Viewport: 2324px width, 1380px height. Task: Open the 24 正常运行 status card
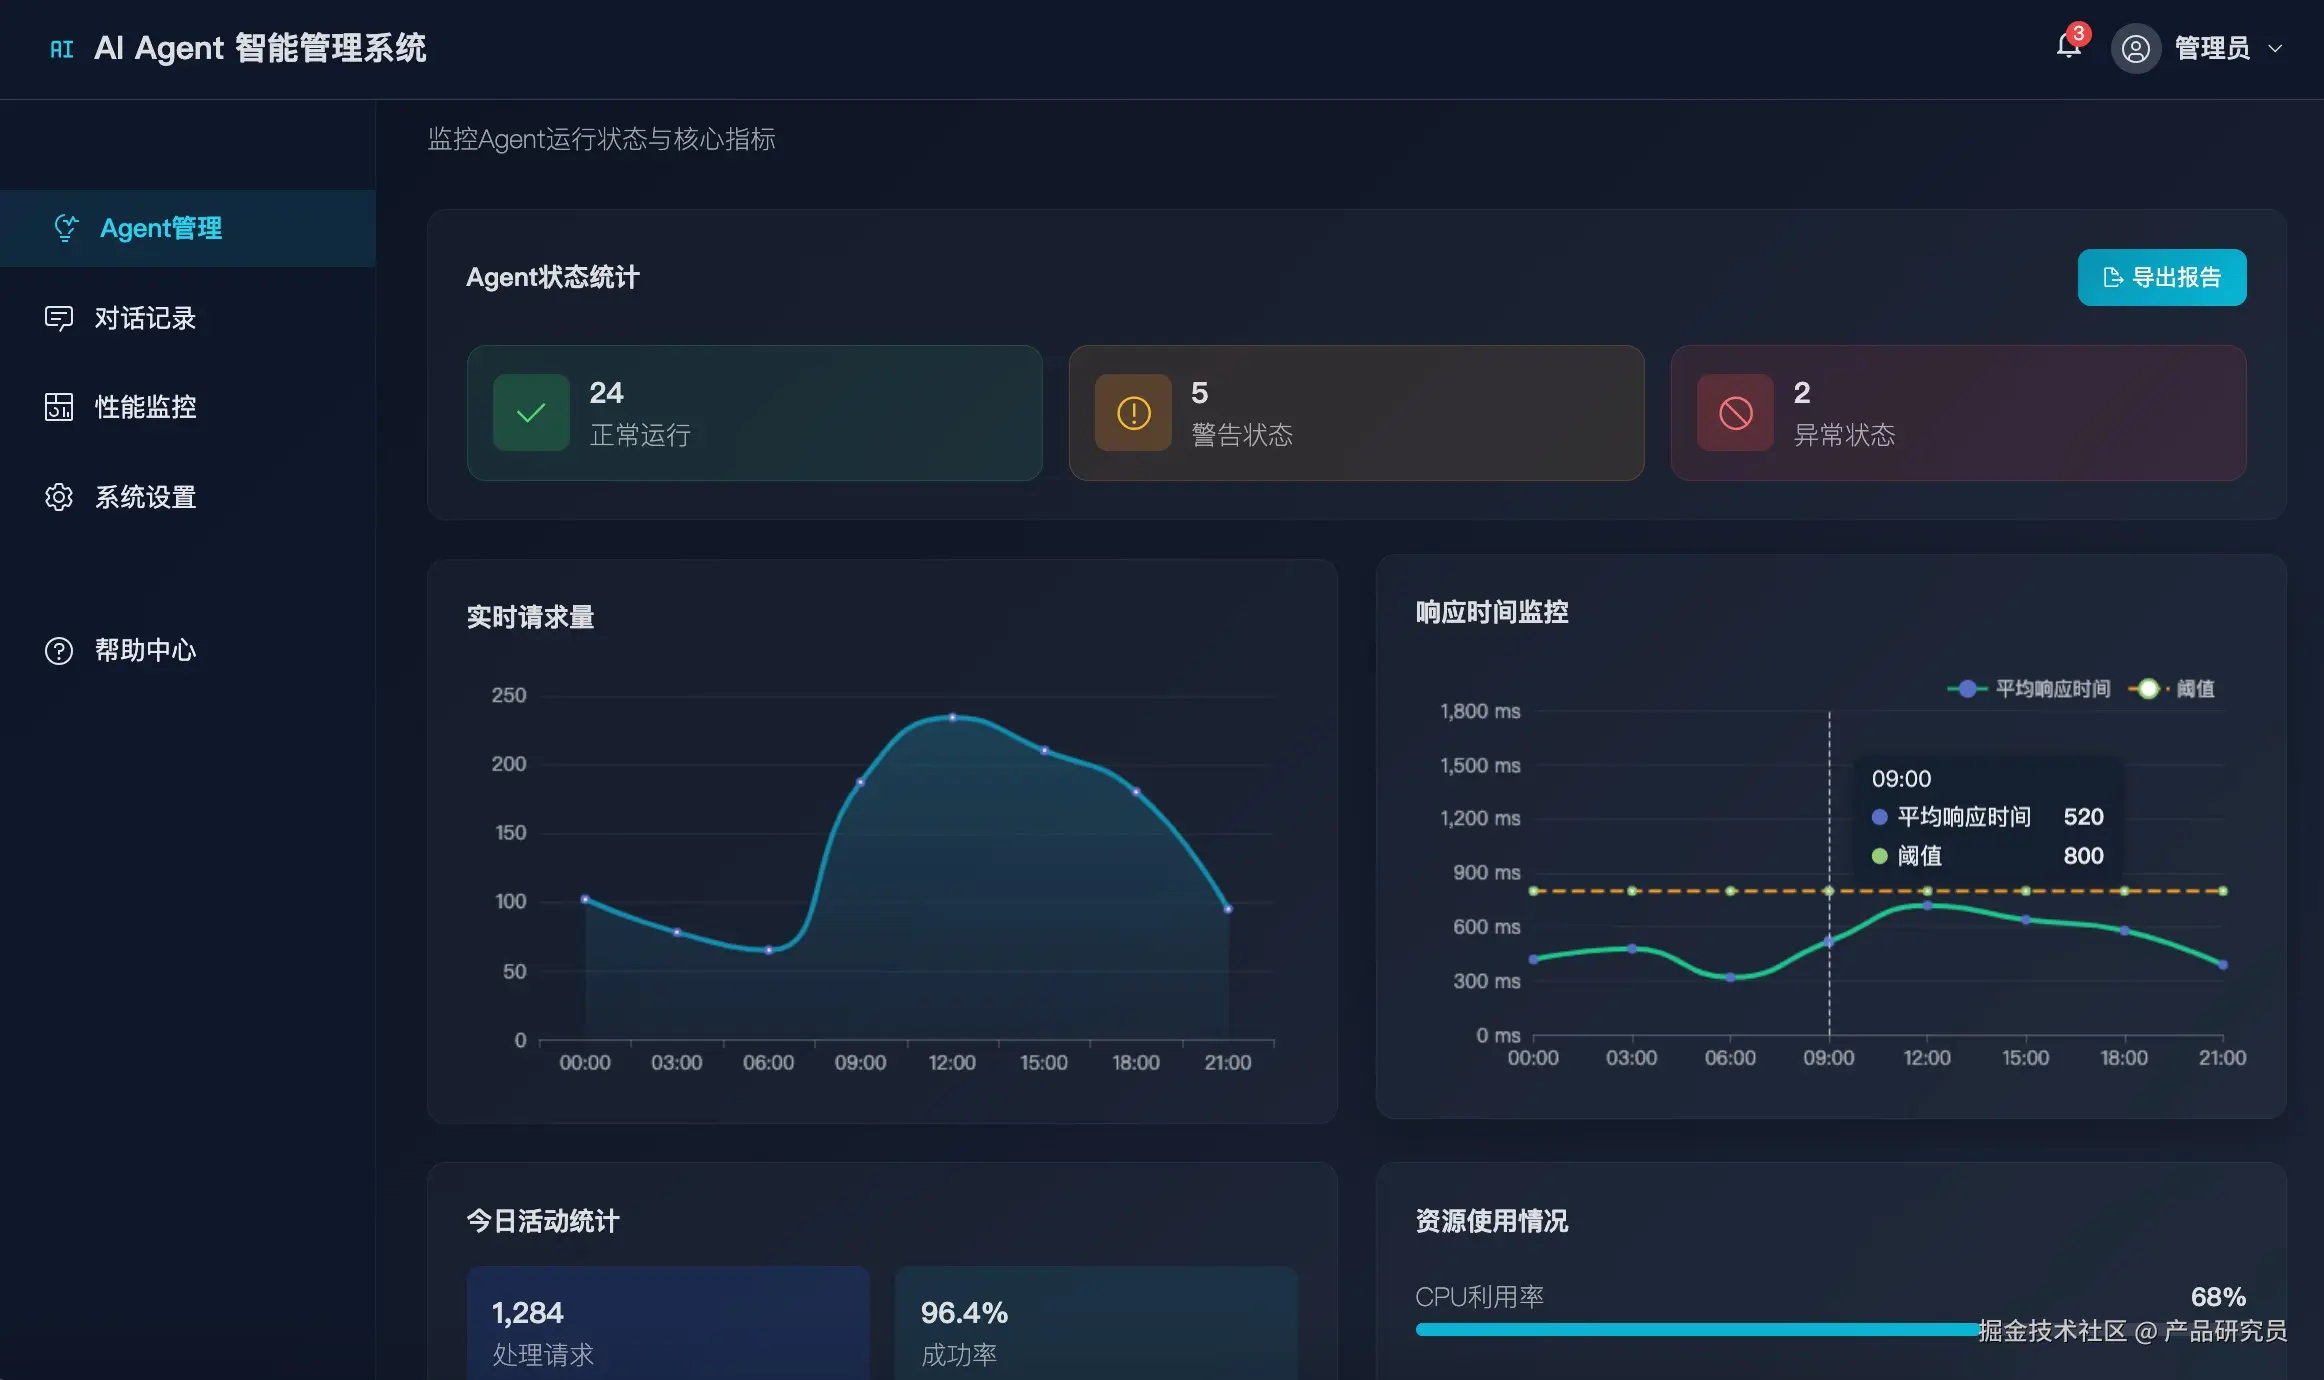click(x=754, y=413)
